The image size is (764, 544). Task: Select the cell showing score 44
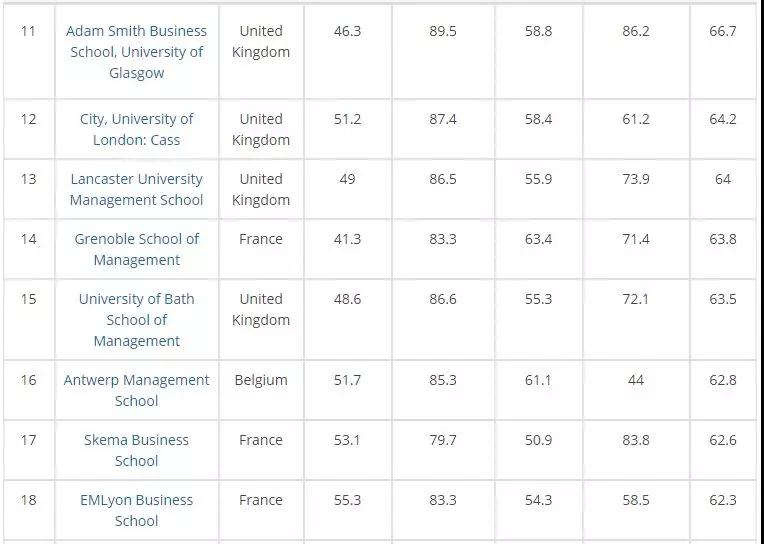635,380
